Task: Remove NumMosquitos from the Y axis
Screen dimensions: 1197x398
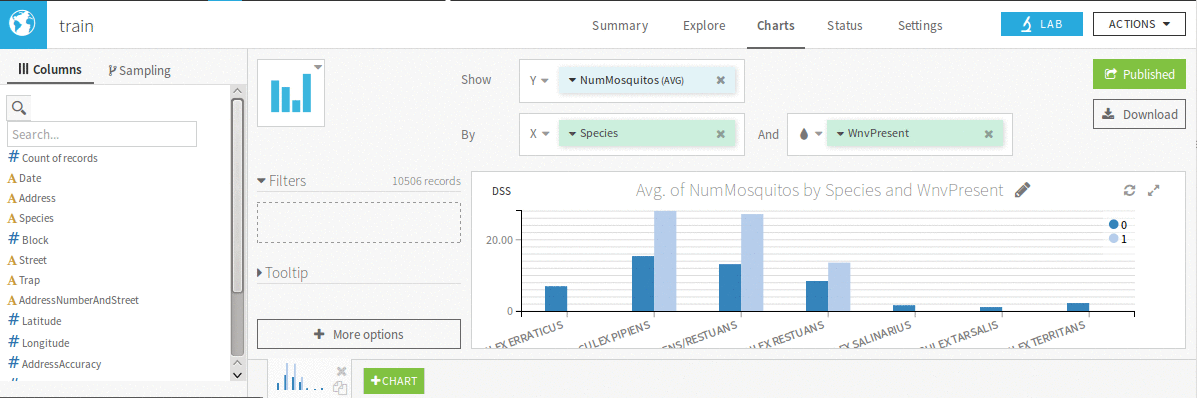Action: click(721, 80)
